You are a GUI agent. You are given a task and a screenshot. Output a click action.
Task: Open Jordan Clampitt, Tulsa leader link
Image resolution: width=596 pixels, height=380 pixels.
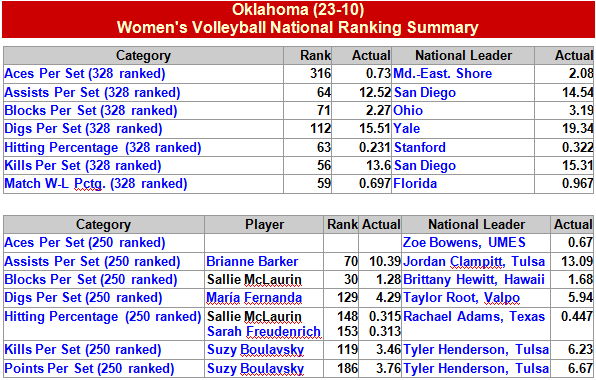[x=474, y=261]
